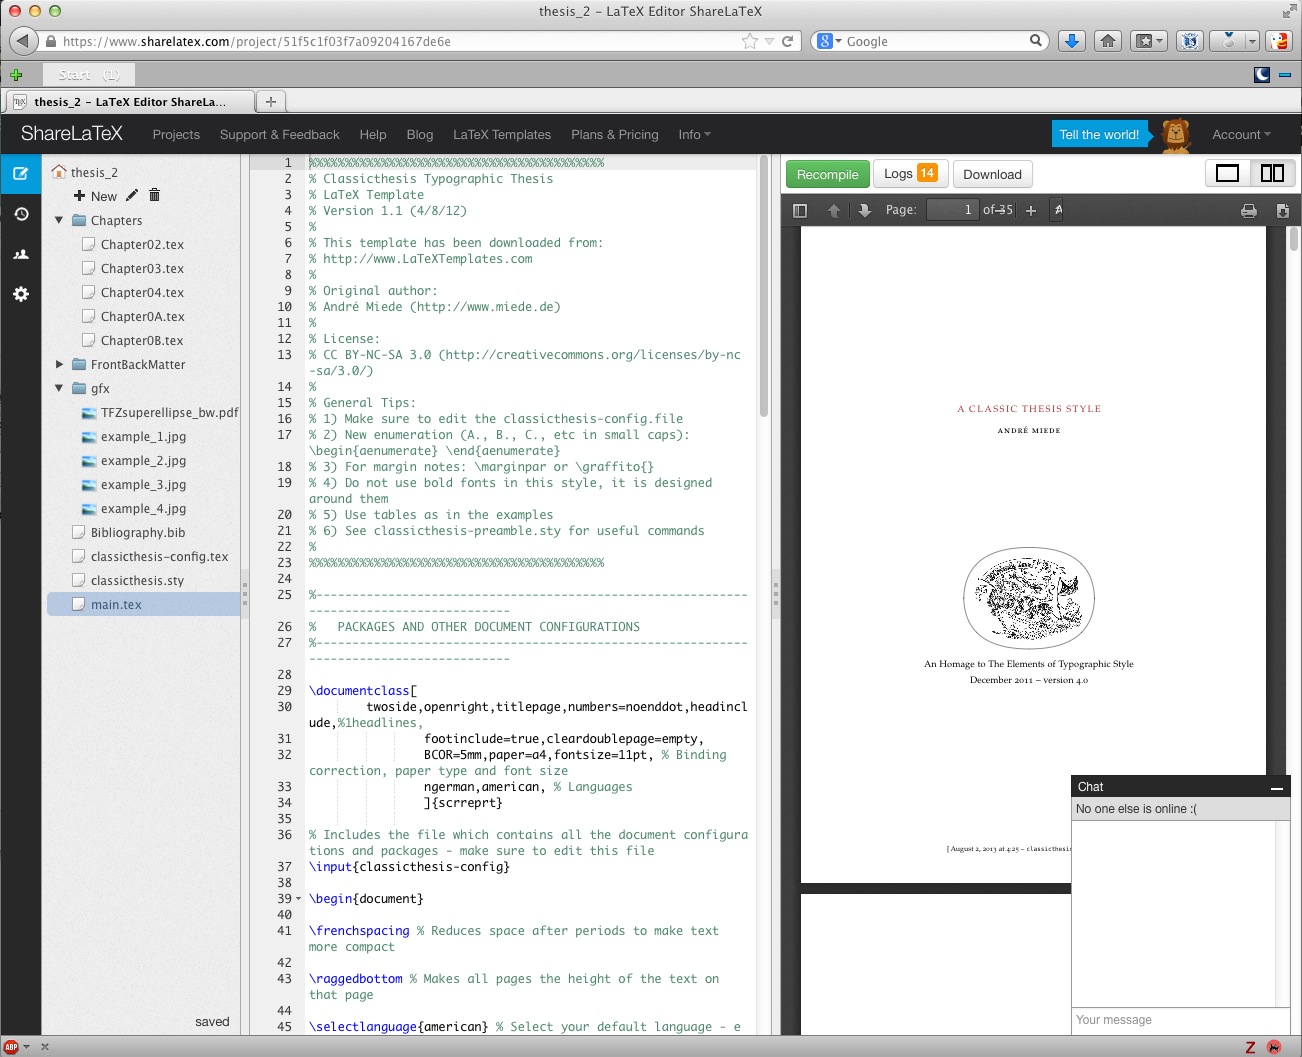Image resolution: width=1302 pixels, height=1057 pixels.
Task: Click the green Recompile button
Action: pos(827,174)
